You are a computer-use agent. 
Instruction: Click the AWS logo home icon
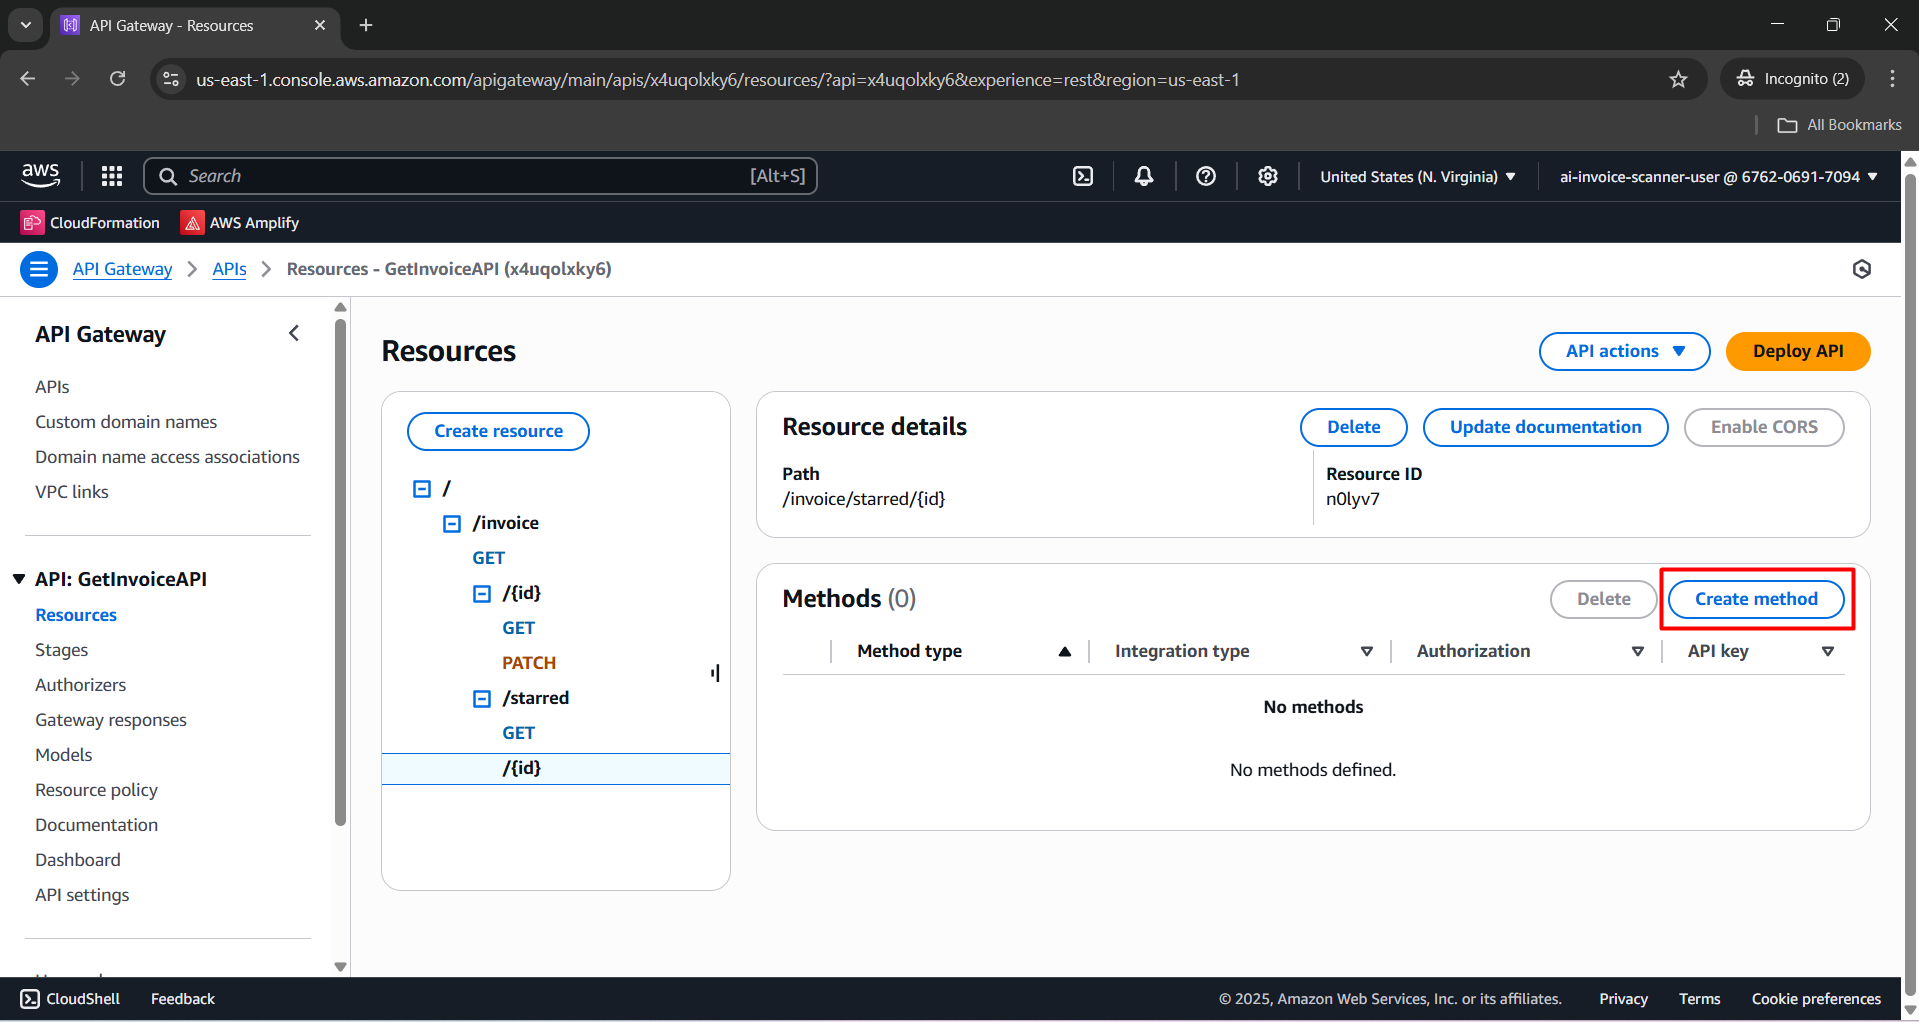point(41,175)
